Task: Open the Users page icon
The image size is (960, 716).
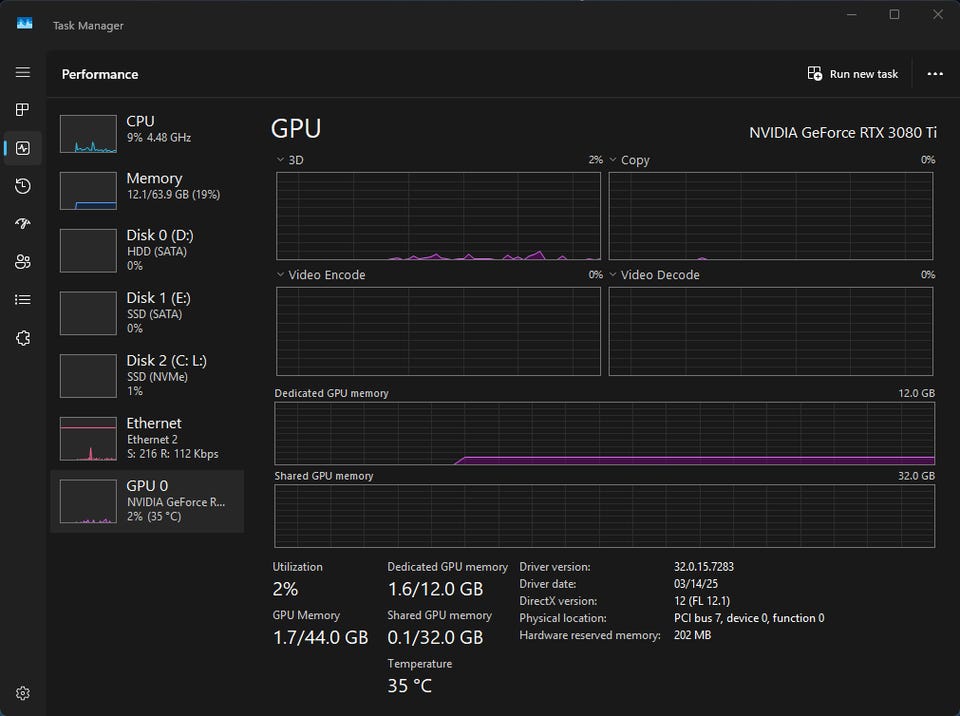Action: click(23, 262)
